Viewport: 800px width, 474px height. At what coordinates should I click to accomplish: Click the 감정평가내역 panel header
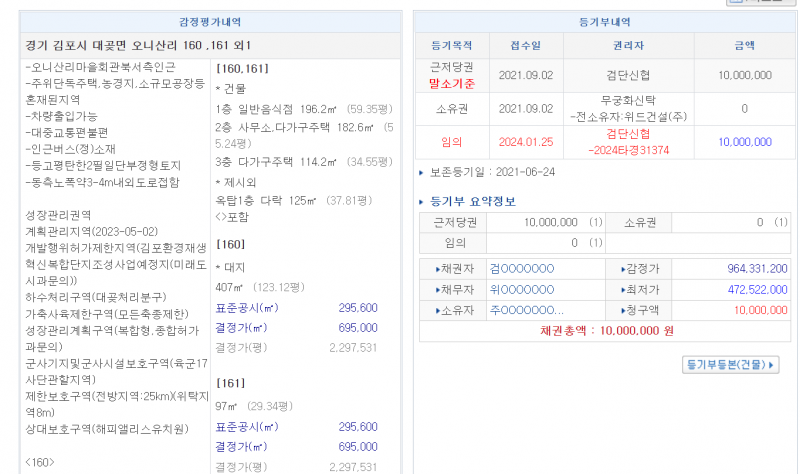tap(207, 21)
